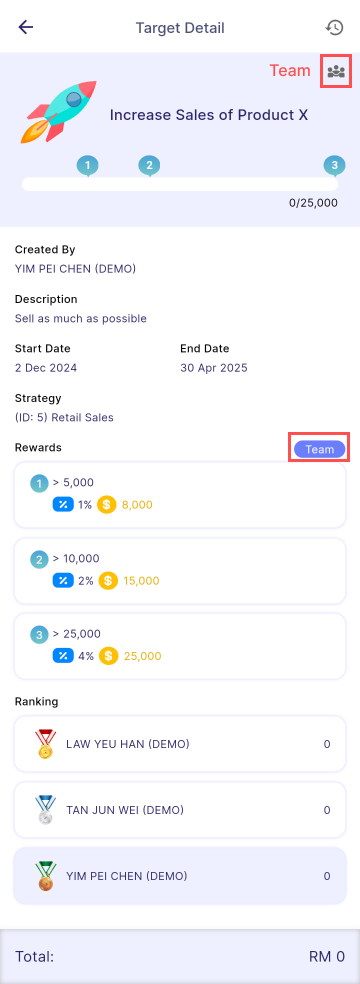This screenshot has height=984, width=360.
Task: Click the white sales progress bar
Action: (180, 184)
